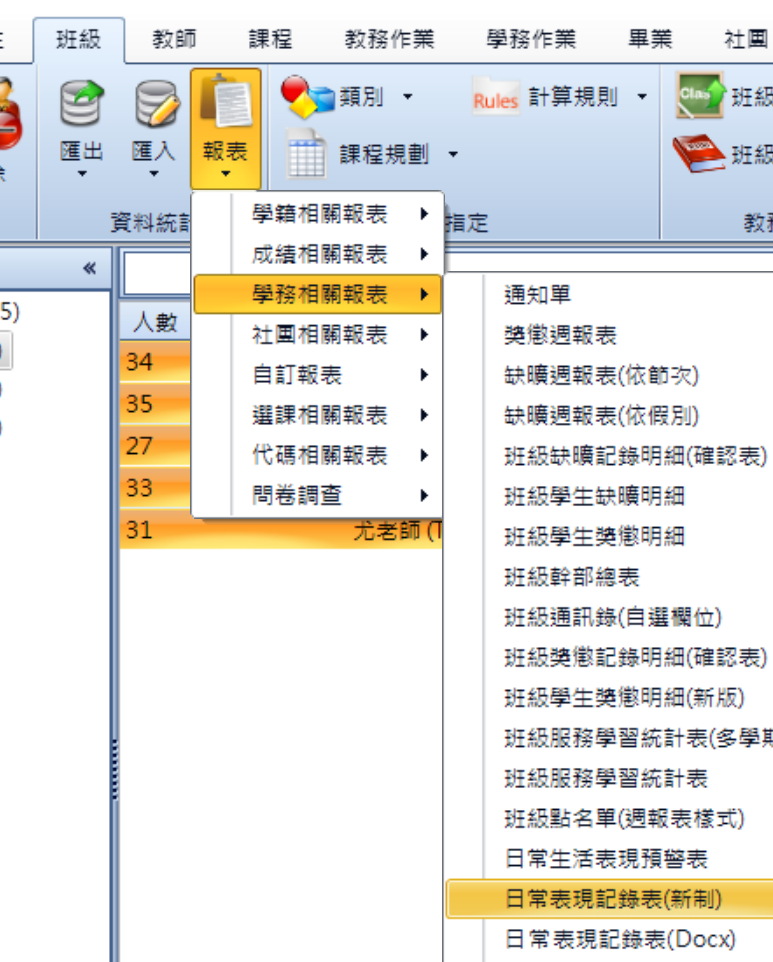The width and height of the screenshot is (773, 962).
Task: Choose 日常表現記錄表(新制) report
Action: [609, 899]
